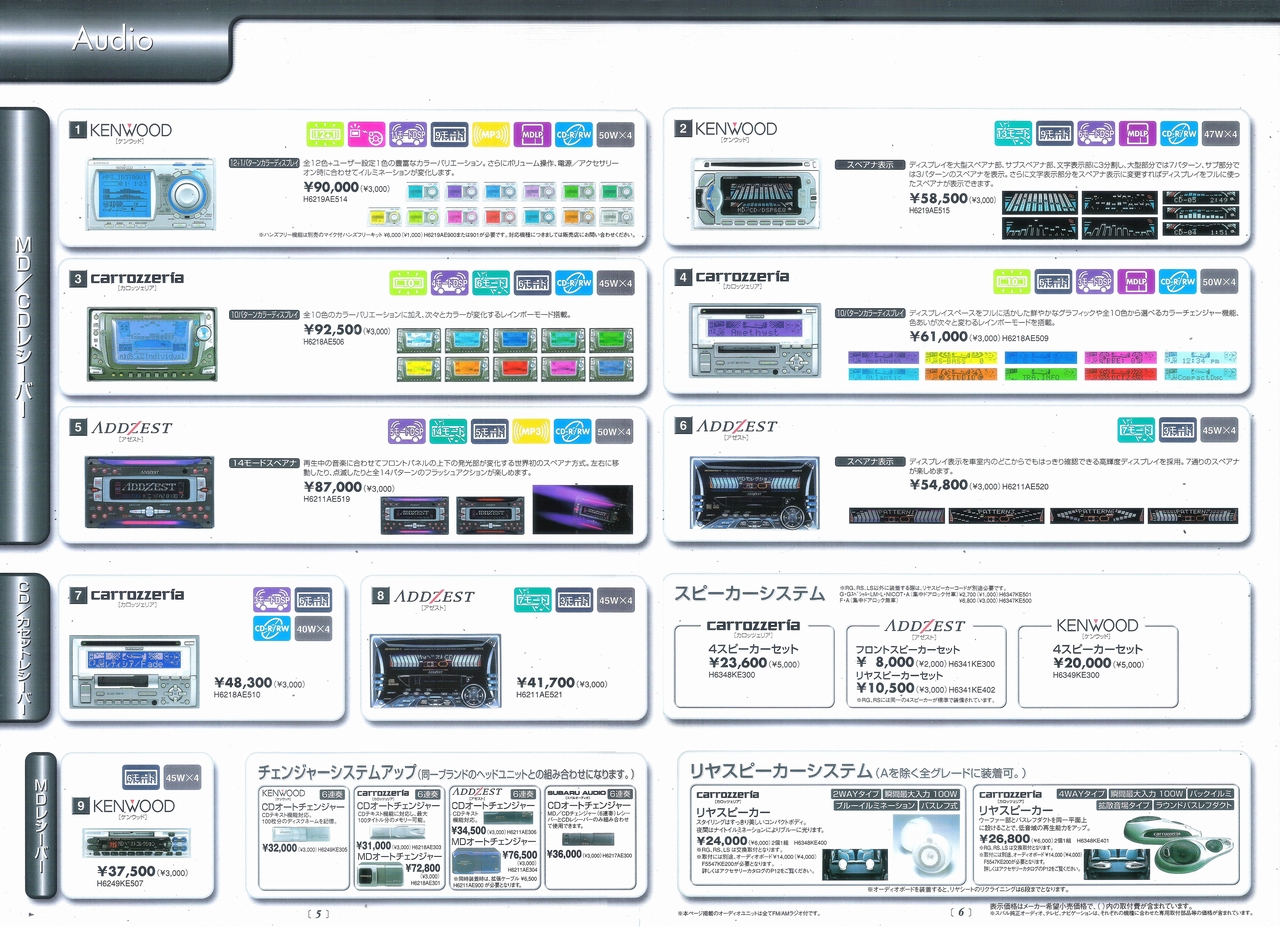The height and width of the screenshot is (927, 1280).
Task: Click the price ¥87,000
Action: click(332, 487)
